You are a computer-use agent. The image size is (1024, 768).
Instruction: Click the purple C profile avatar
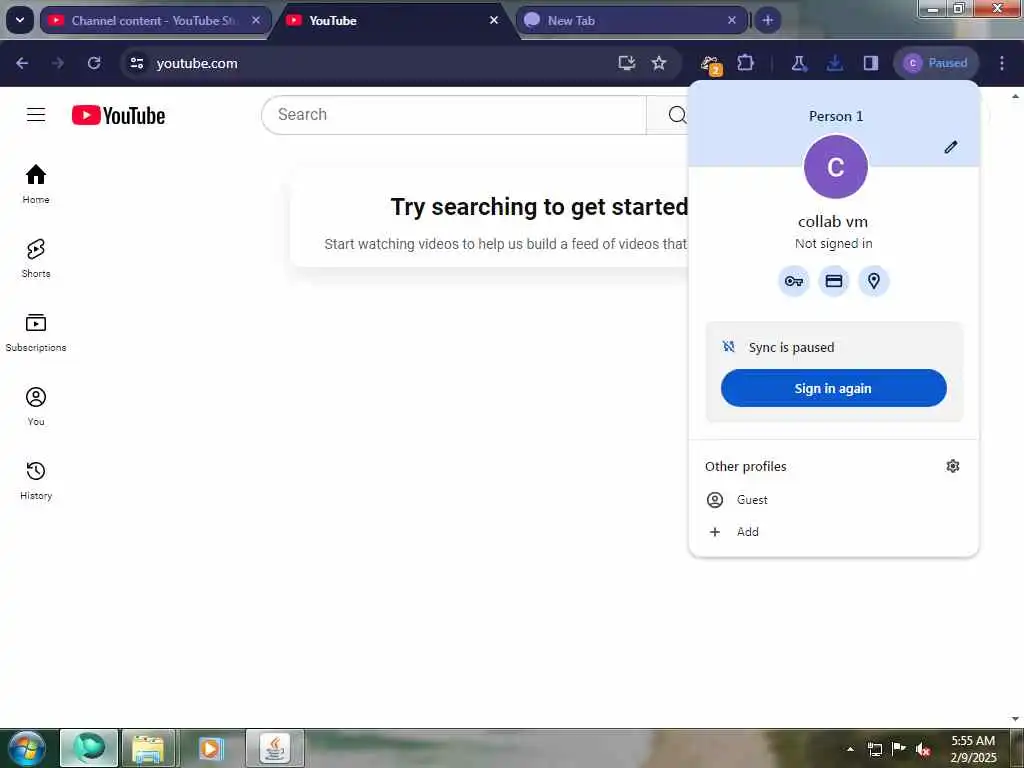(x=835, y=167)
